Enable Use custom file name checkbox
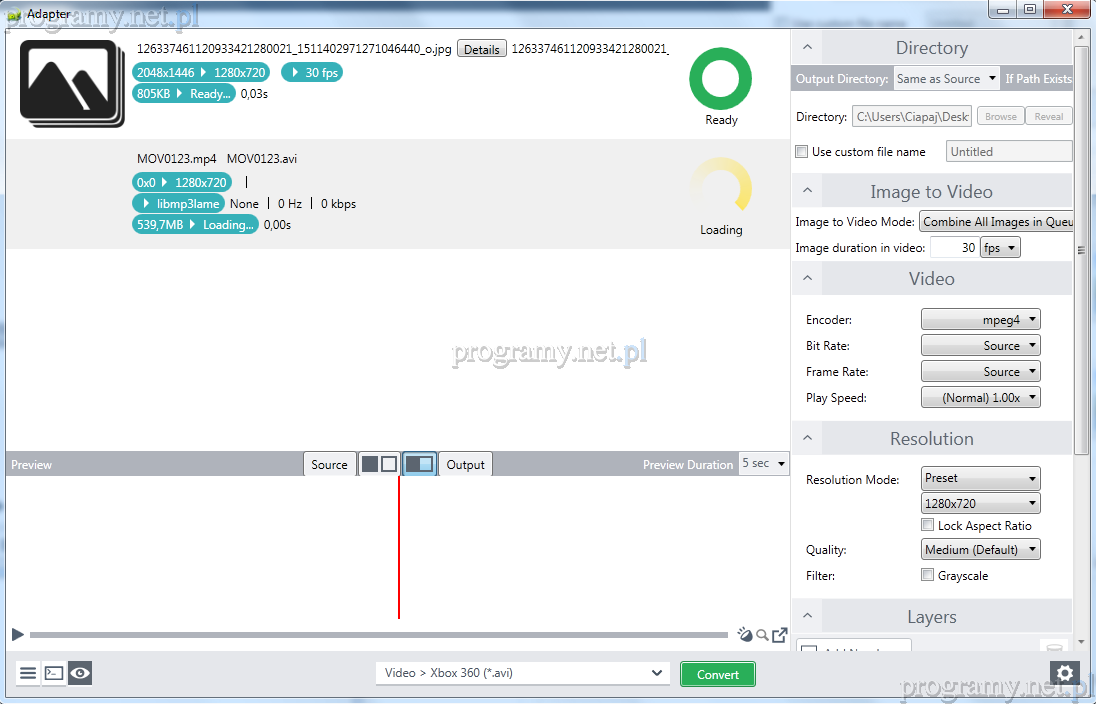 (802, 152)
